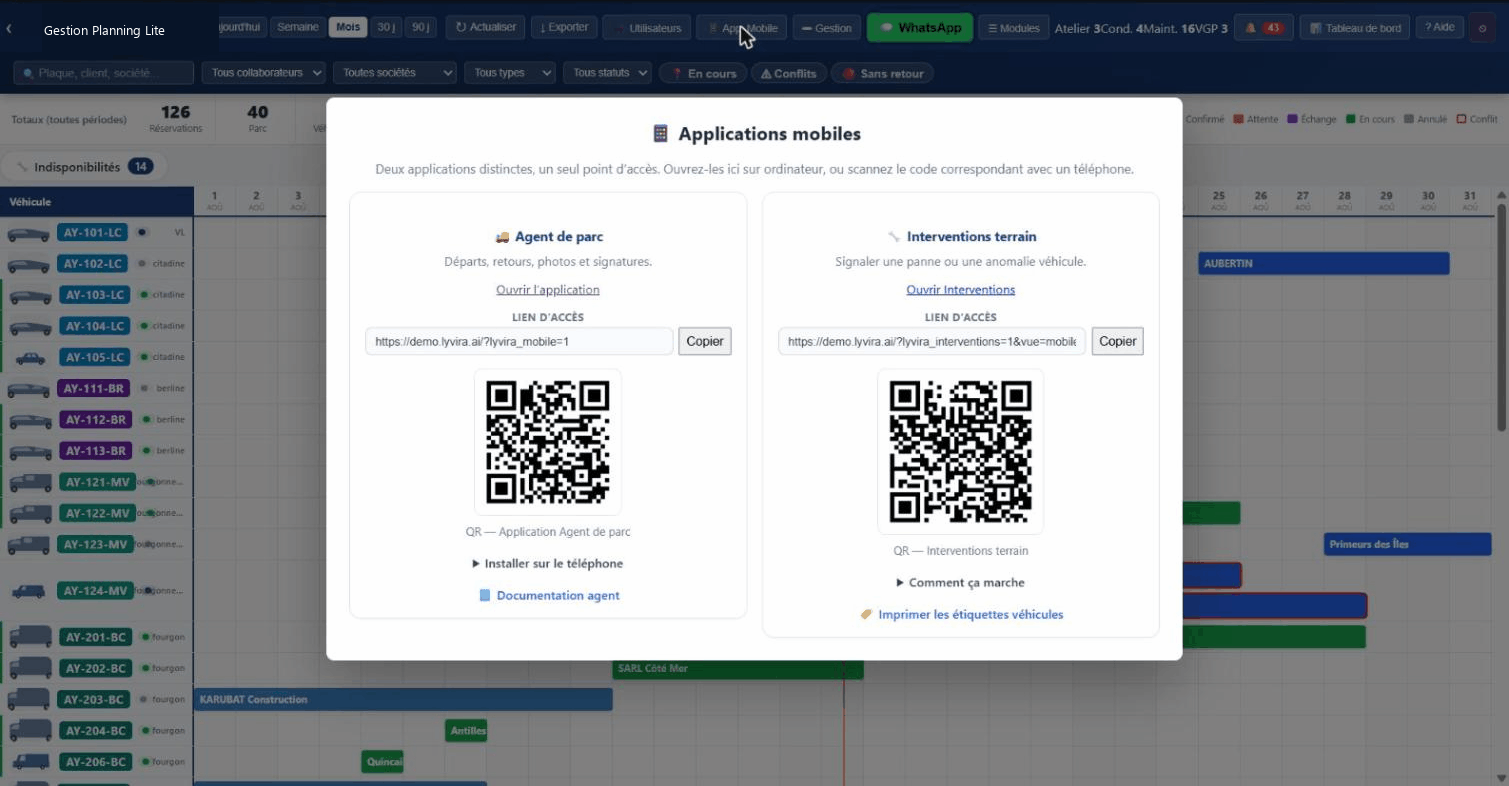Open the Modules menu

pyautogui.click(x=1013, y=28)
